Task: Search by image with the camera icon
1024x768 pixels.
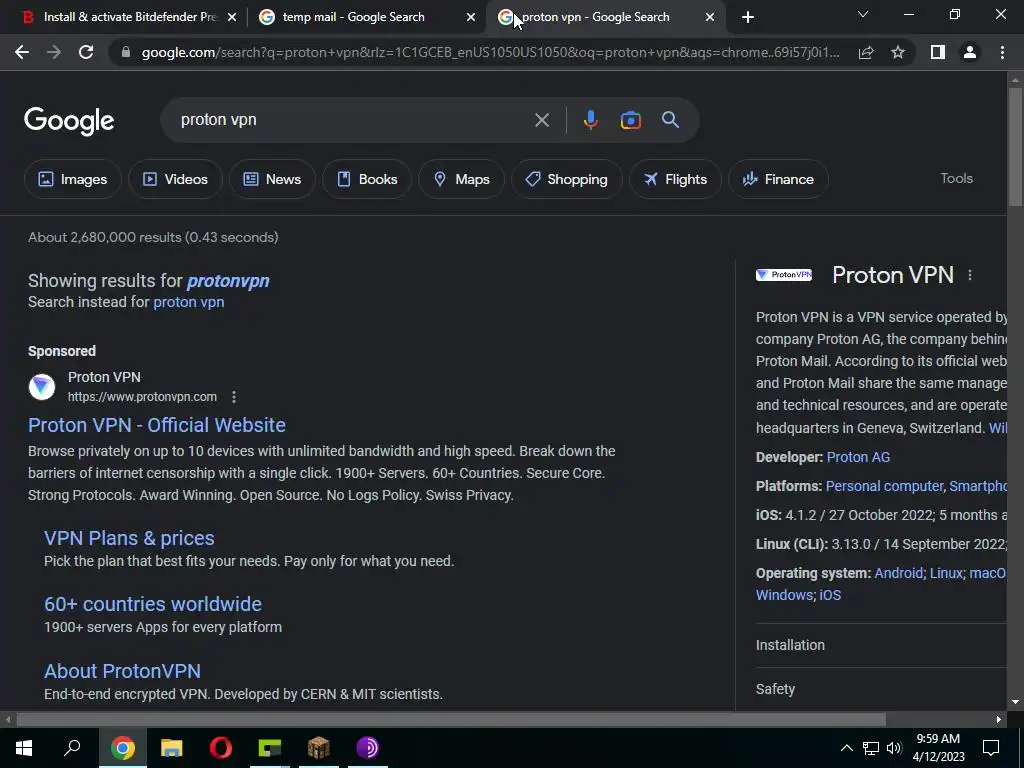Action: [630, 120]
